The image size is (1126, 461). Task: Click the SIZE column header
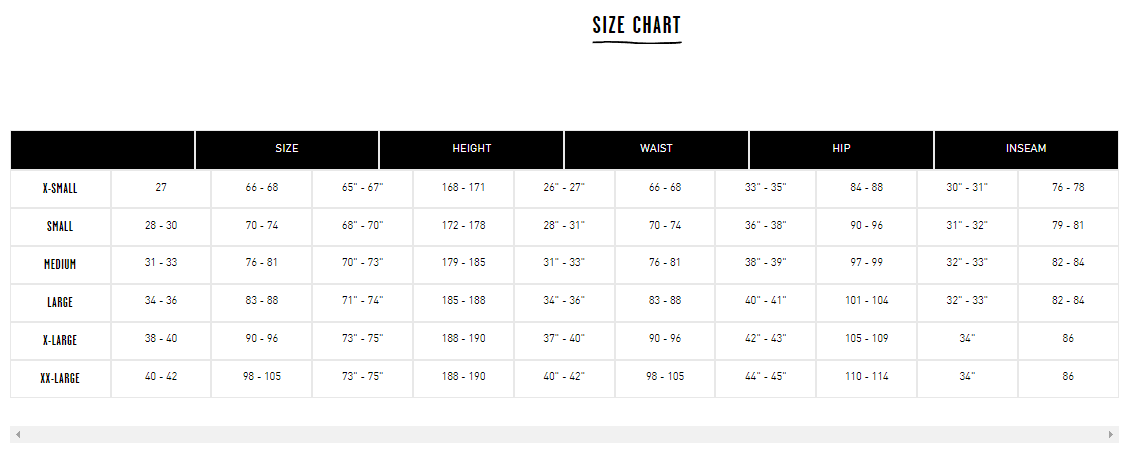tap(287, 149)
